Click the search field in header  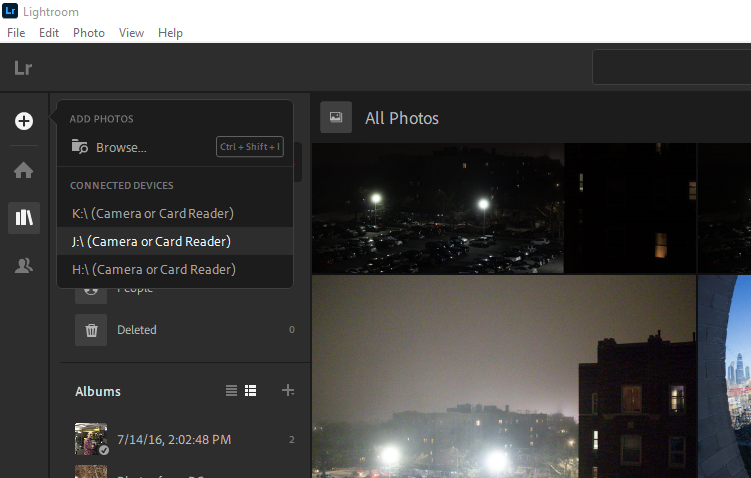click(x=670, y=68)
